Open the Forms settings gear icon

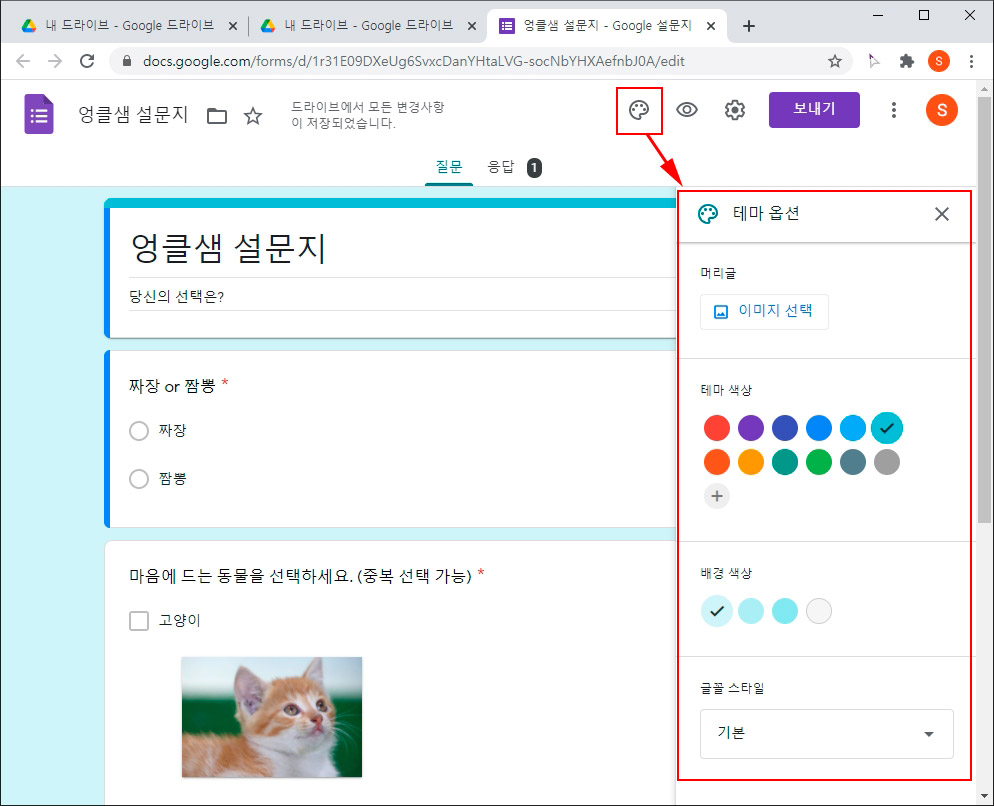tap(735, 110)
